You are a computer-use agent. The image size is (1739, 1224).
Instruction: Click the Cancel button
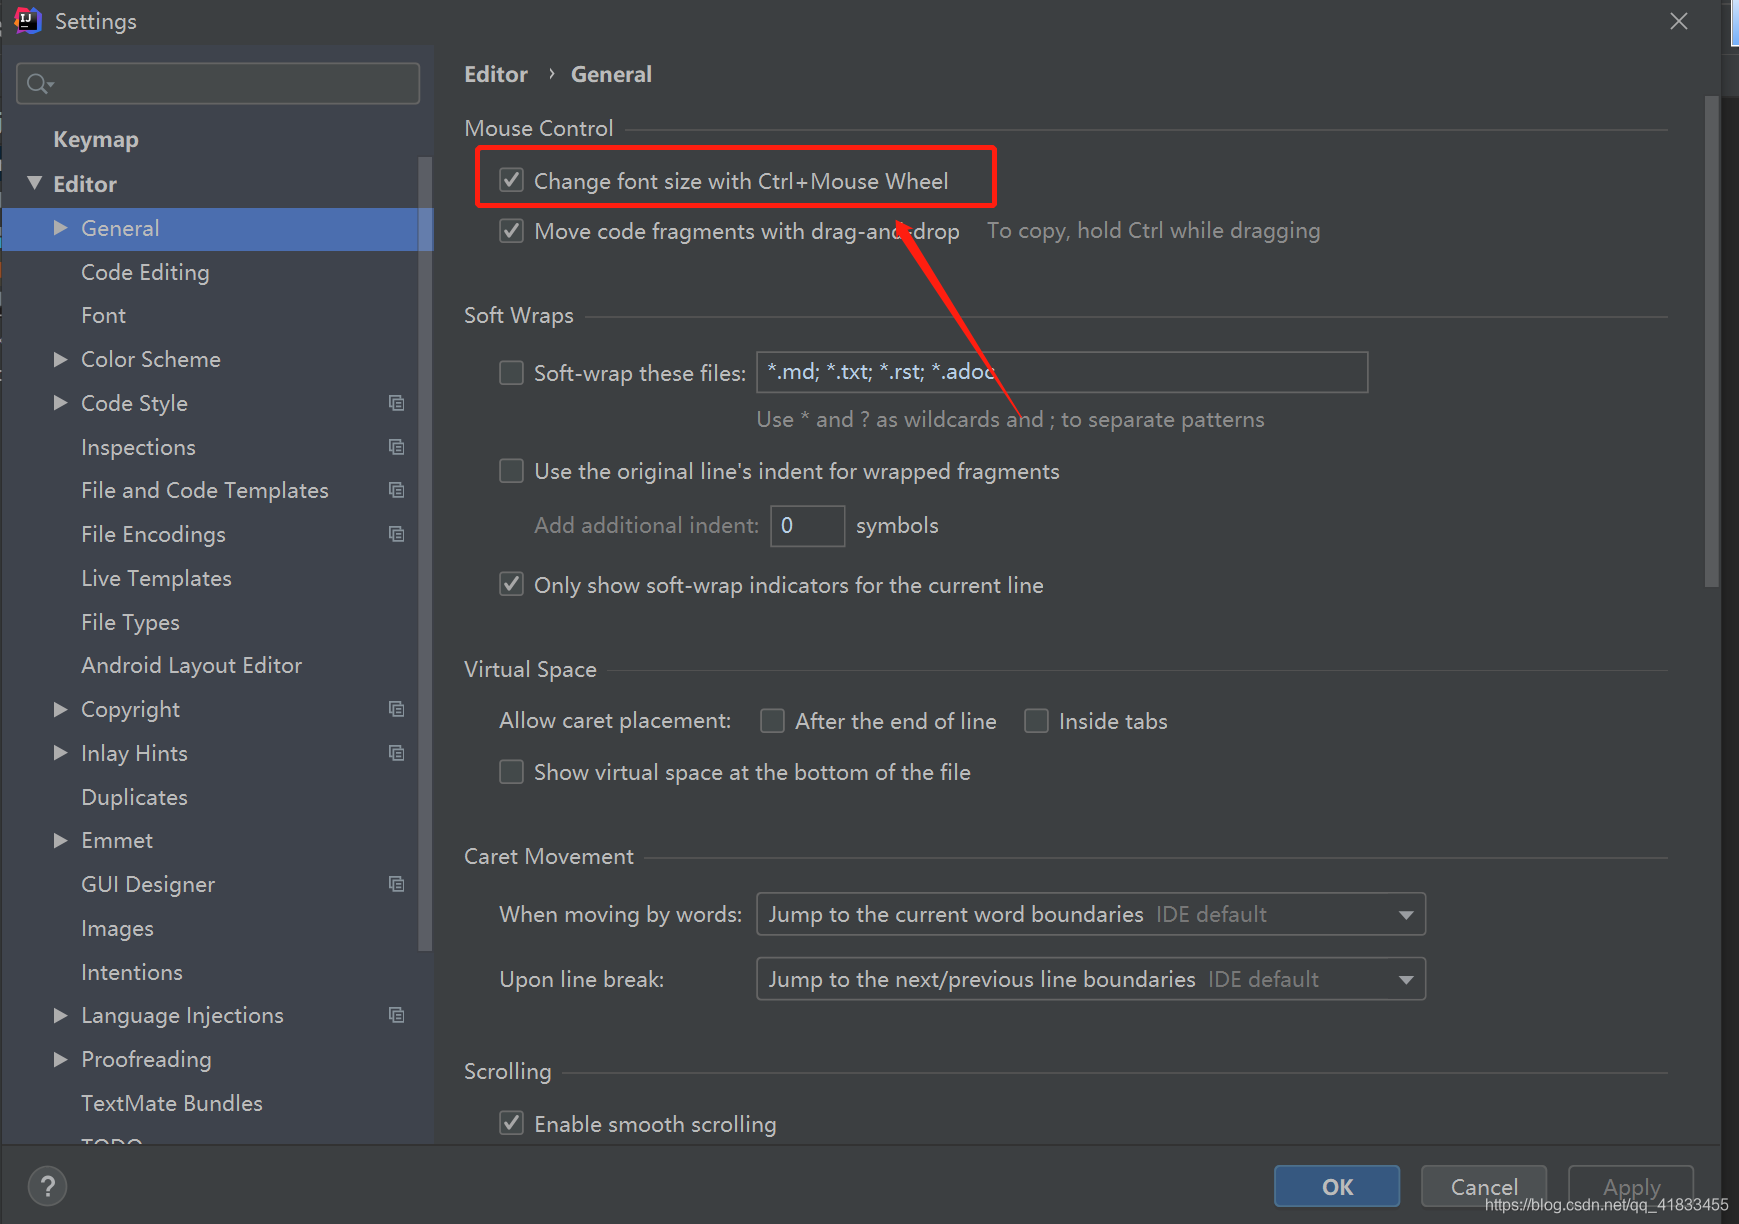tap(1484, 1186)
